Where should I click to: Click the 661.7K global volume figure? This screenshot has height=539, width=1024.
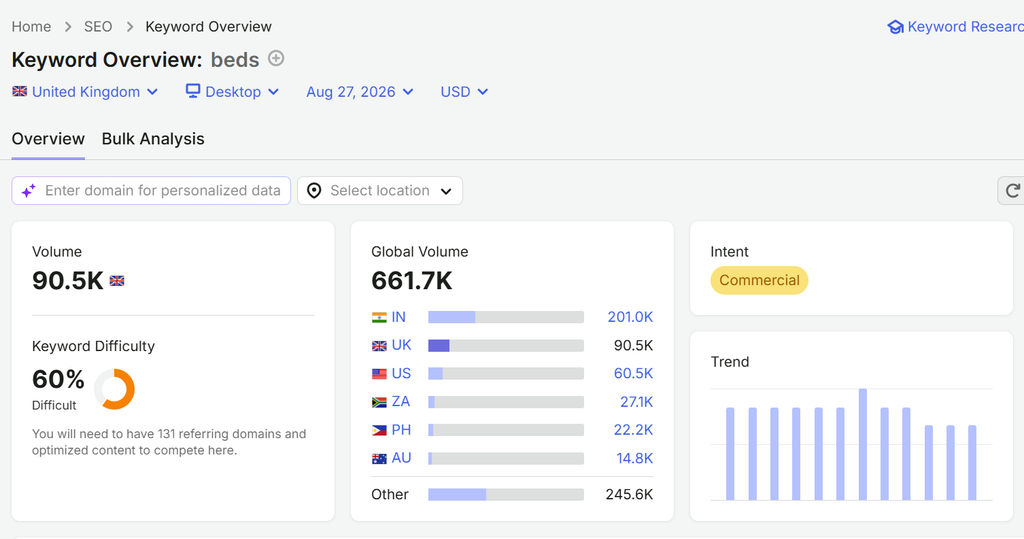411,281
